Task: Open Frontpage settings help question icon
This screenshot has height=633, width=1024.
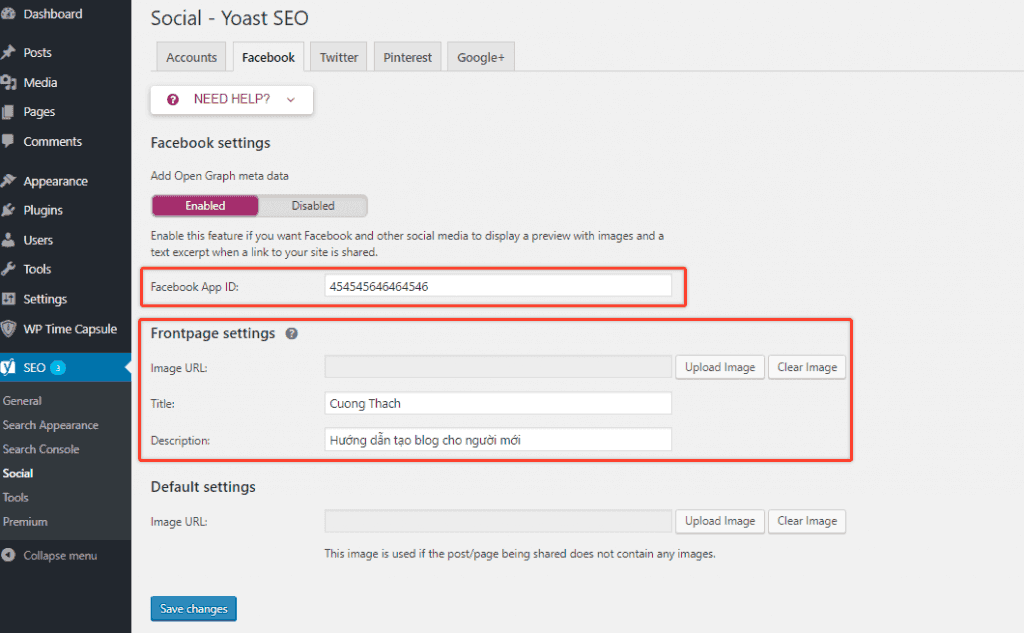Action: (292, 333)
